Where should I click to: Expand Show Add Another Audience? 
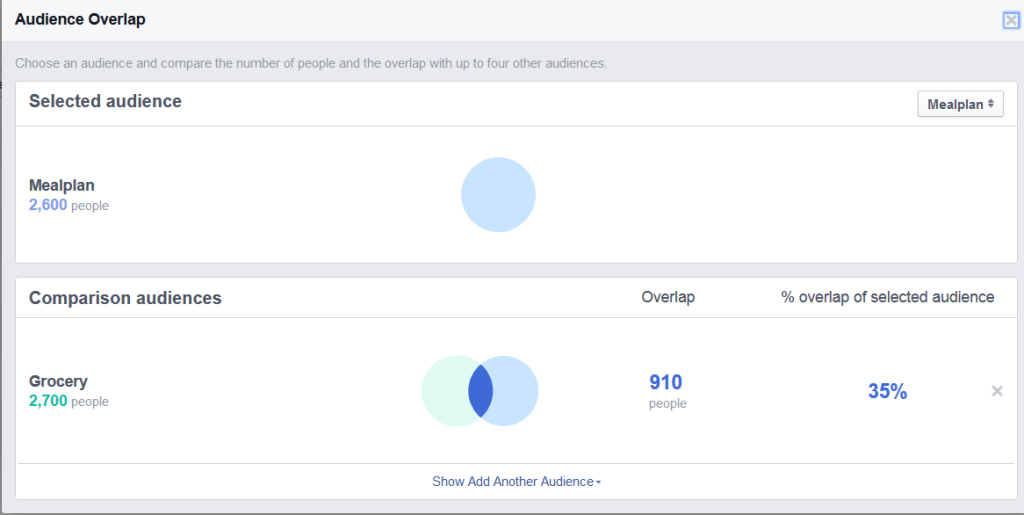[x=517, y=482]
